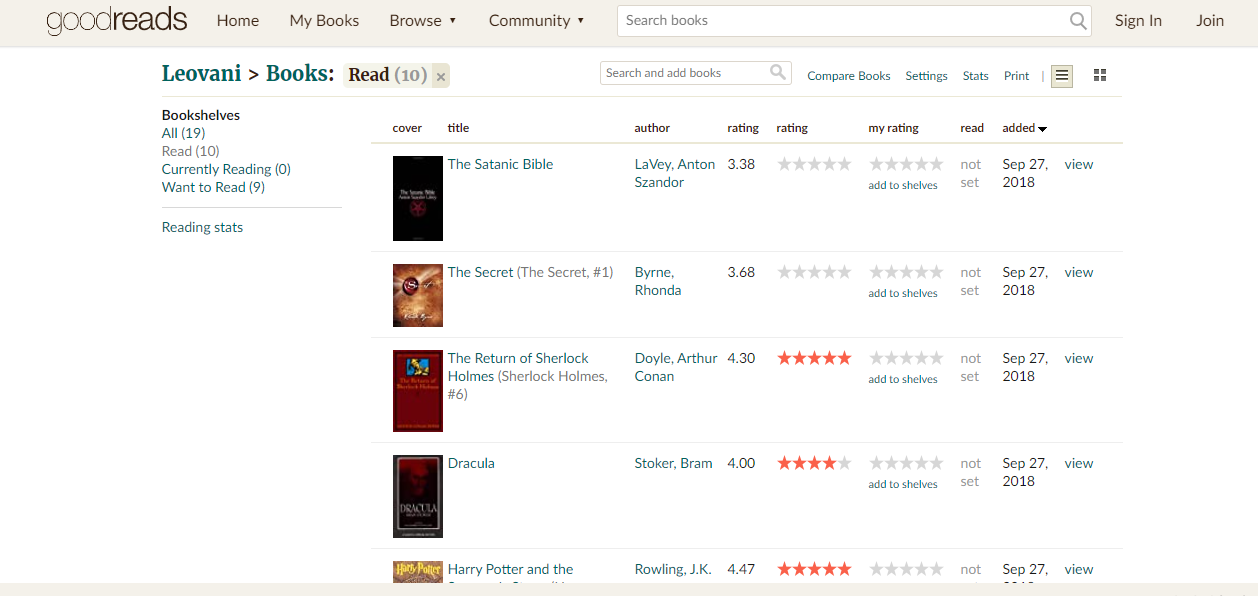Open the Community dropdown menu

pyautogui.click(x=537, y=20)
